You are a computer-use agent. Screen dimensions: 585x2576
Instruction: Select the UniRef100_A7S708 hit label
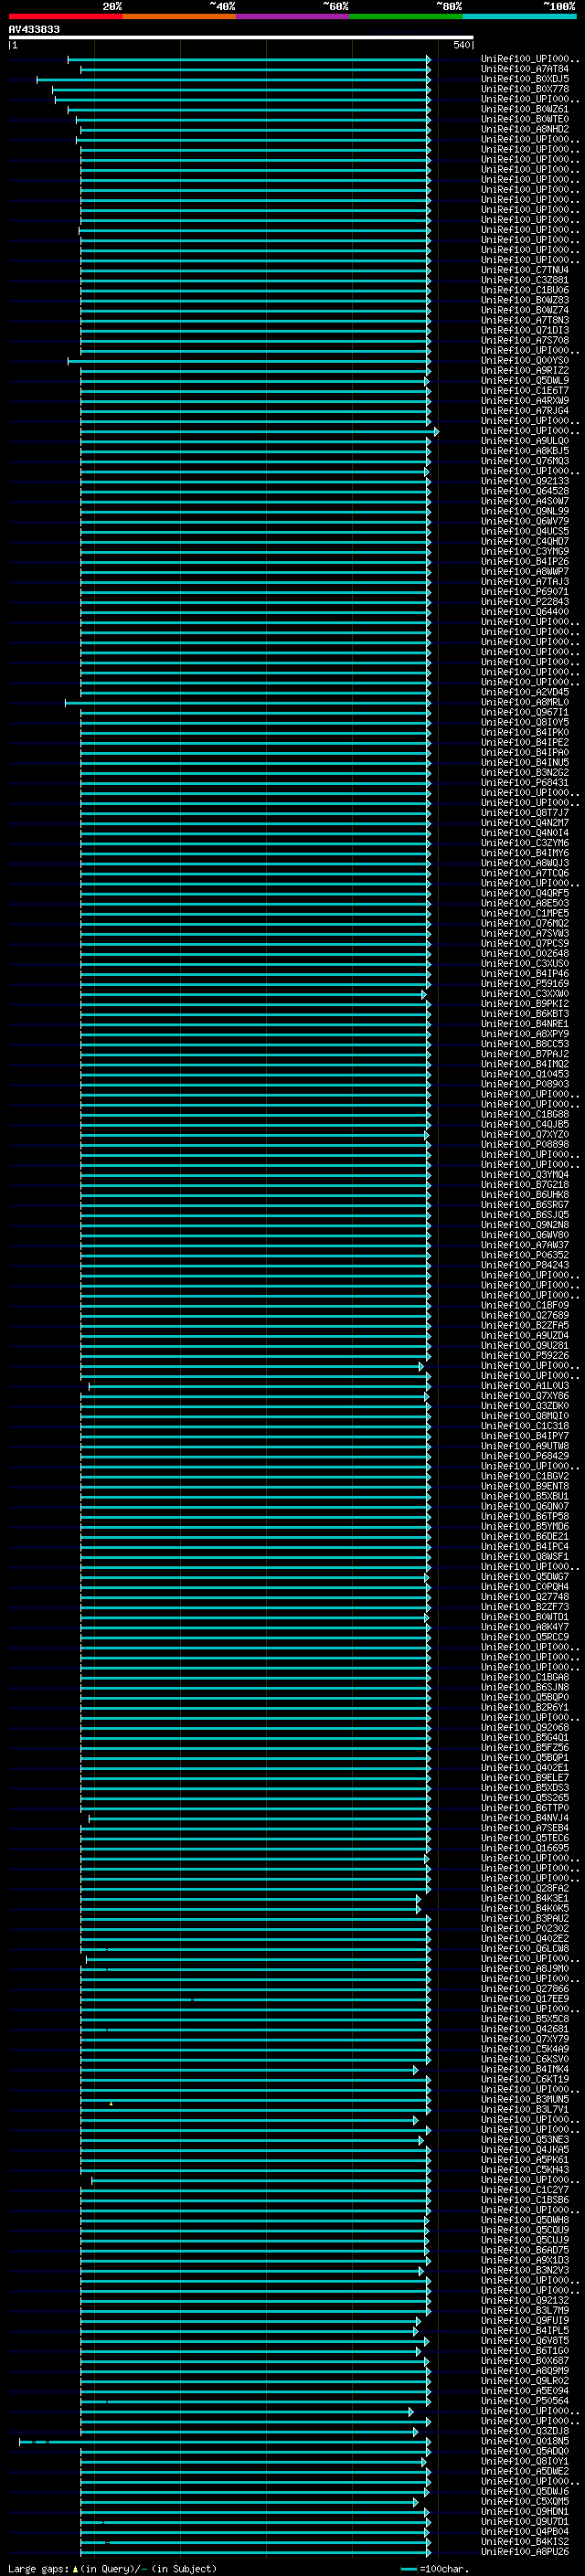tap(524, 340)
